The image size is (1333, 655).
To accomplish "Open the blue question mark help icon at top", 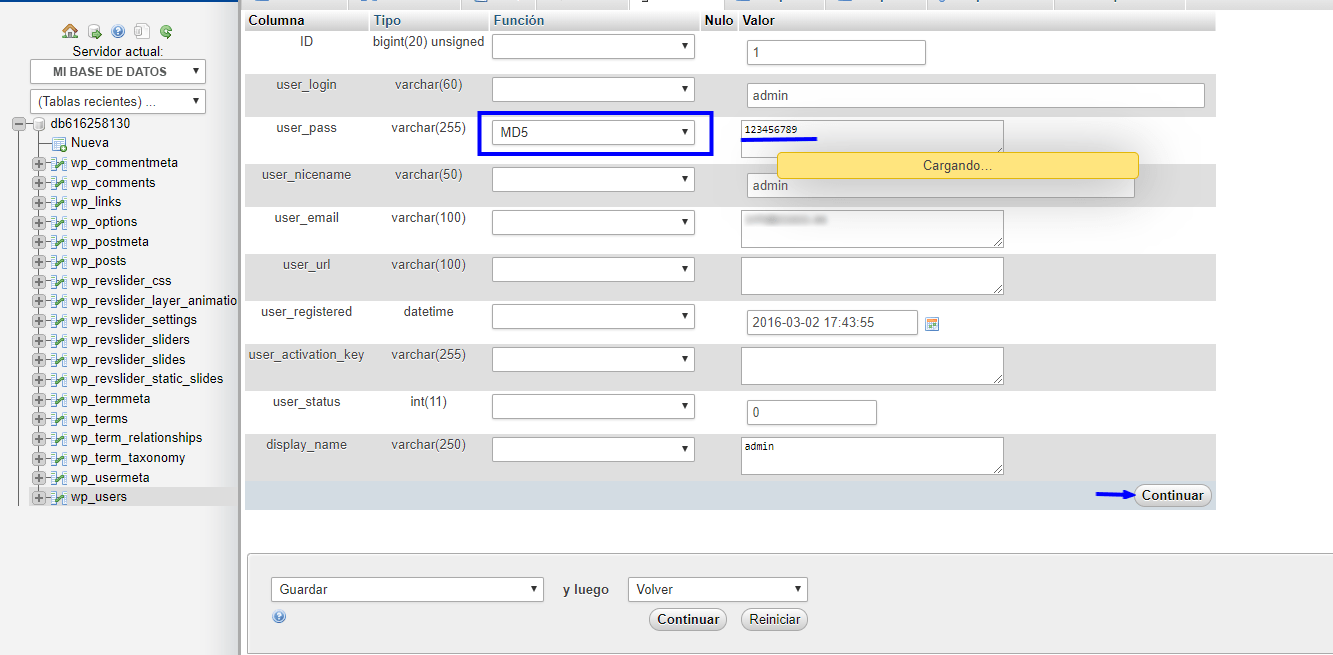I will coord(118,31).
